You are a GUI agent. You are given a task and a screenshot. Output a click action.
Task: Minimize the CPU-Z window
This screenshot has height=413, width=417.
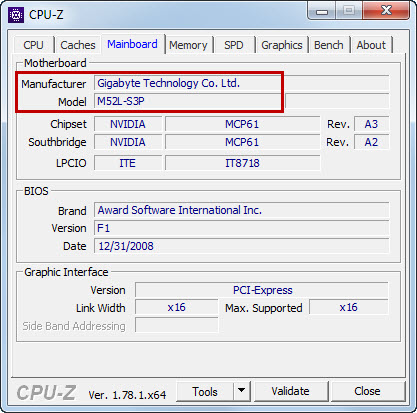pos(321,11)
